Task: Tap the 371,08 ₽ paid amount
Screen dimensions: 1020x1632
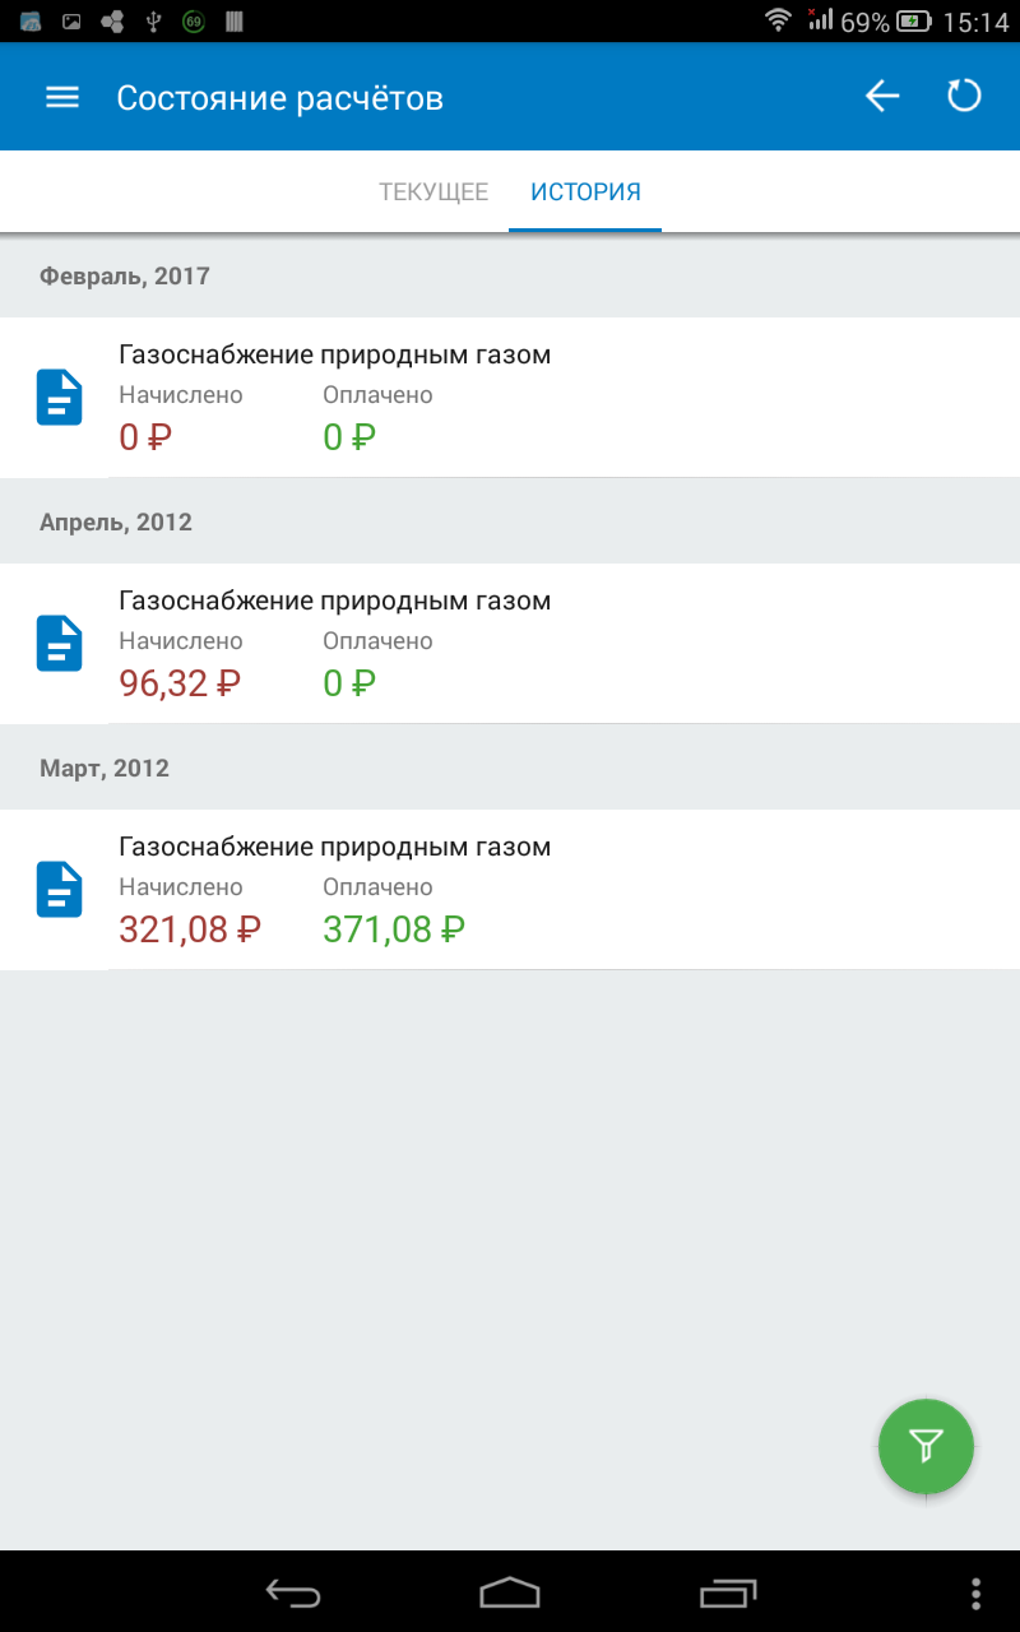Action: [393, 930]
